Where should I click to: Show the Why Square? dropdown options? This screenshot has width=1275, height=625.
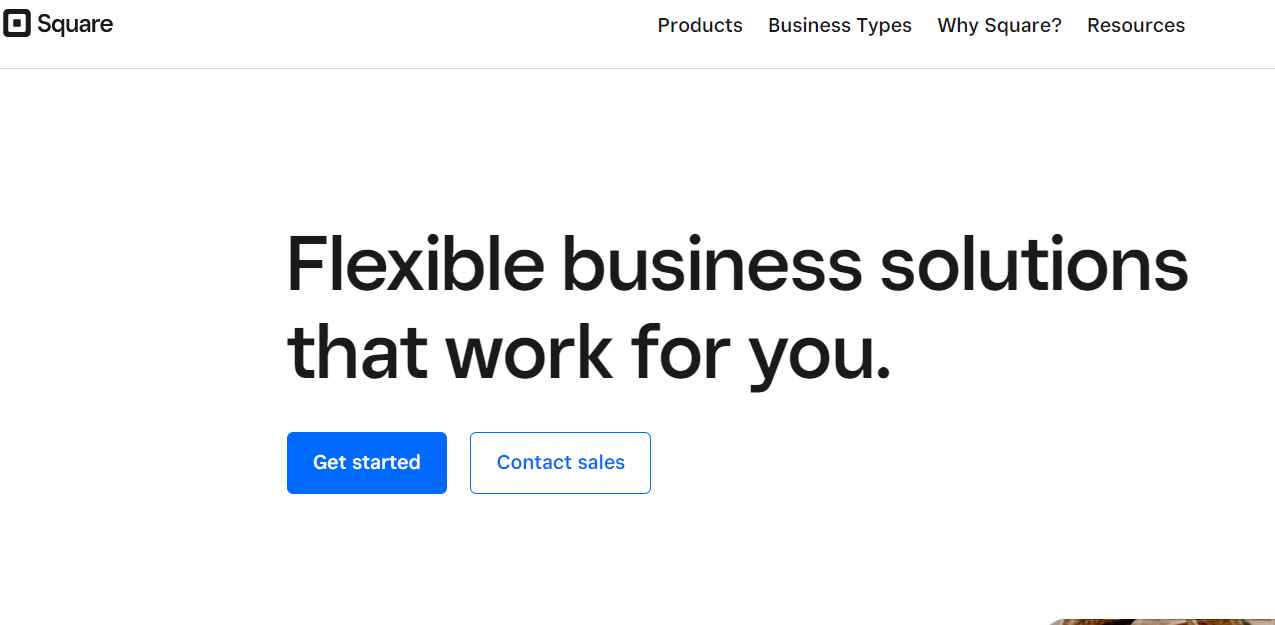tap(999, 25)
